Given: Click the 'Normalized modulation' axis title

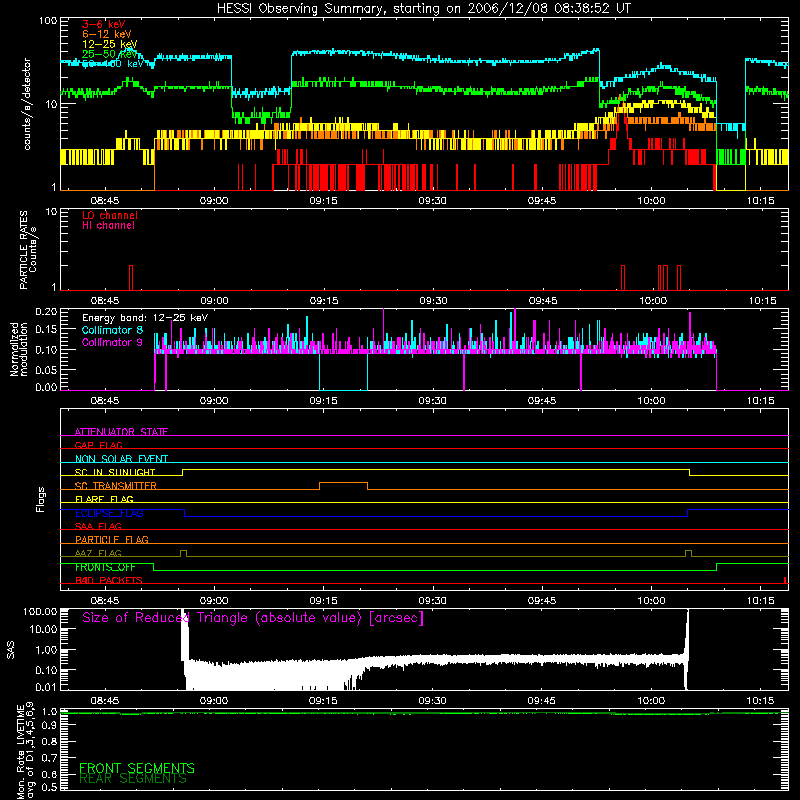Looking at the screenshot, I should (18, 349).
